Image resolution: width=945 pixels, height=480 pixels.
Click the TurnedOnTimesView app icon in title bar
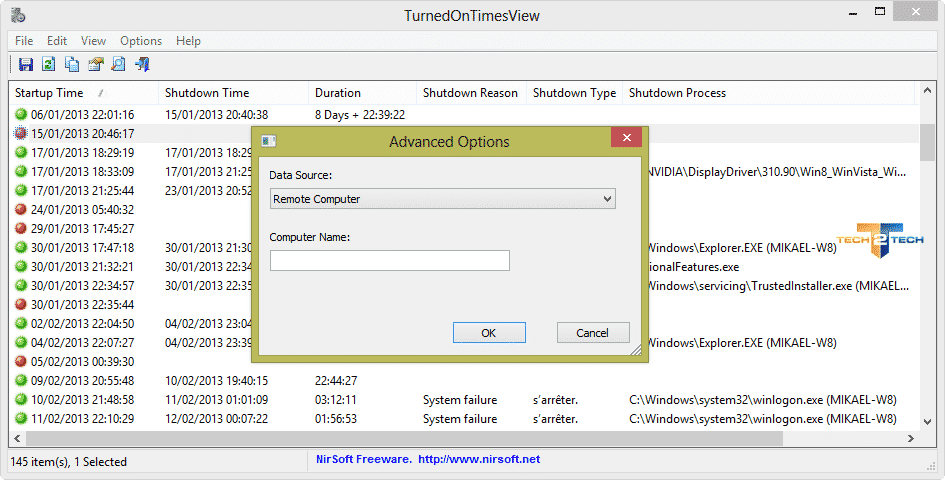pyautogui.click(x=18, y=15)
